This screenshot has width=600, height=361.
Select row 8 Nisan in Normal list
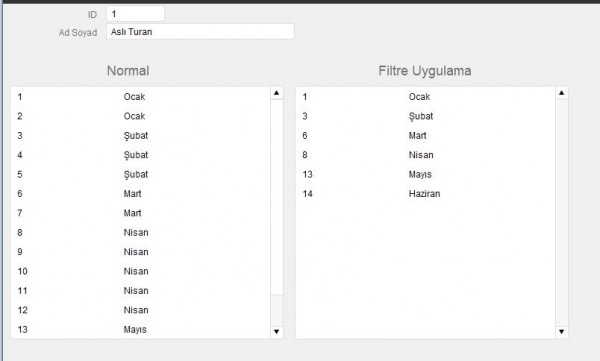tap(140, 232)
